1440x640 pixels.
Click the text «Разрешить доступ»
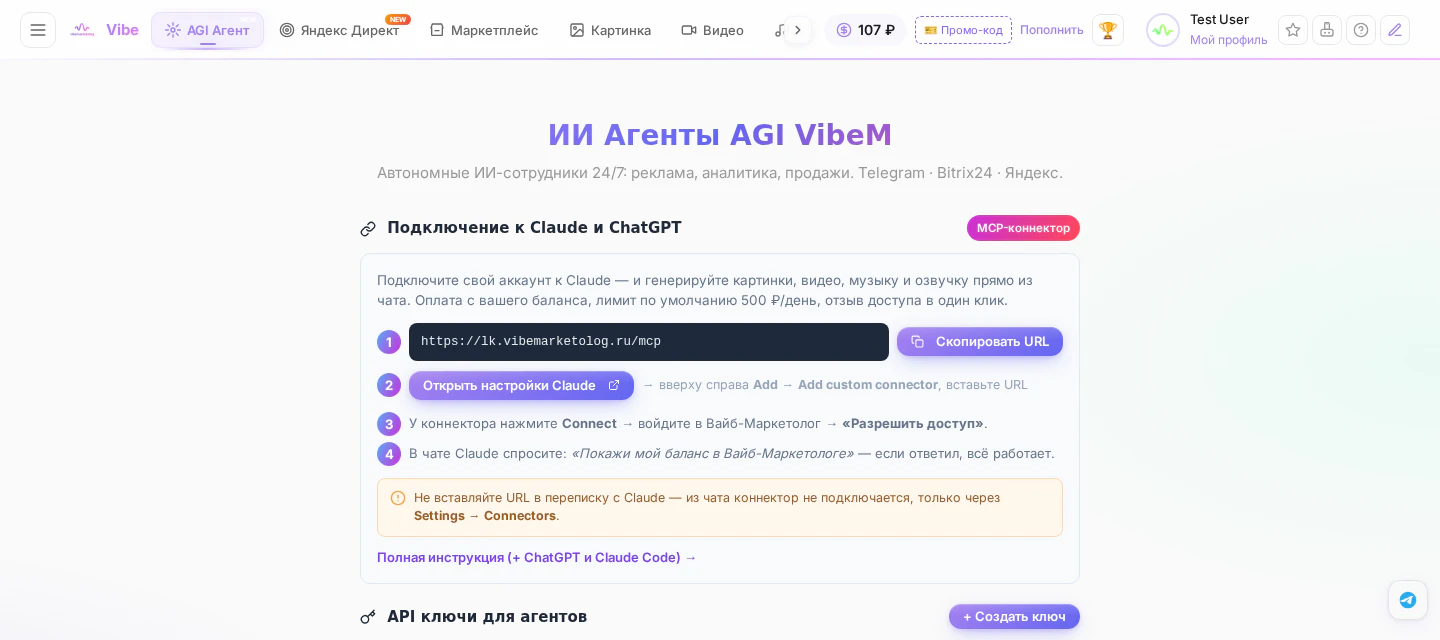tap(913, 423)
